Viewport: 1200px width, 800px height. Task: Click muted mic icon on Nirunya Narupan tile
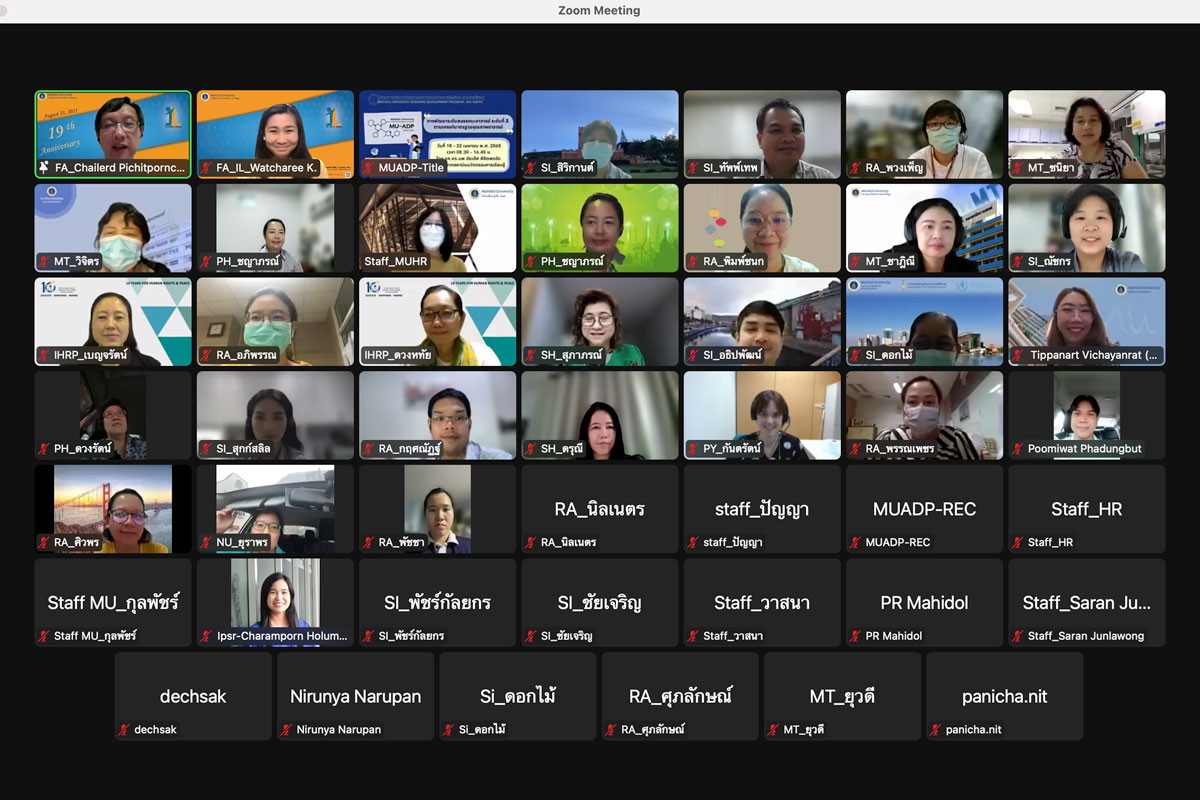pyautogui.click(x=287, y=730)
